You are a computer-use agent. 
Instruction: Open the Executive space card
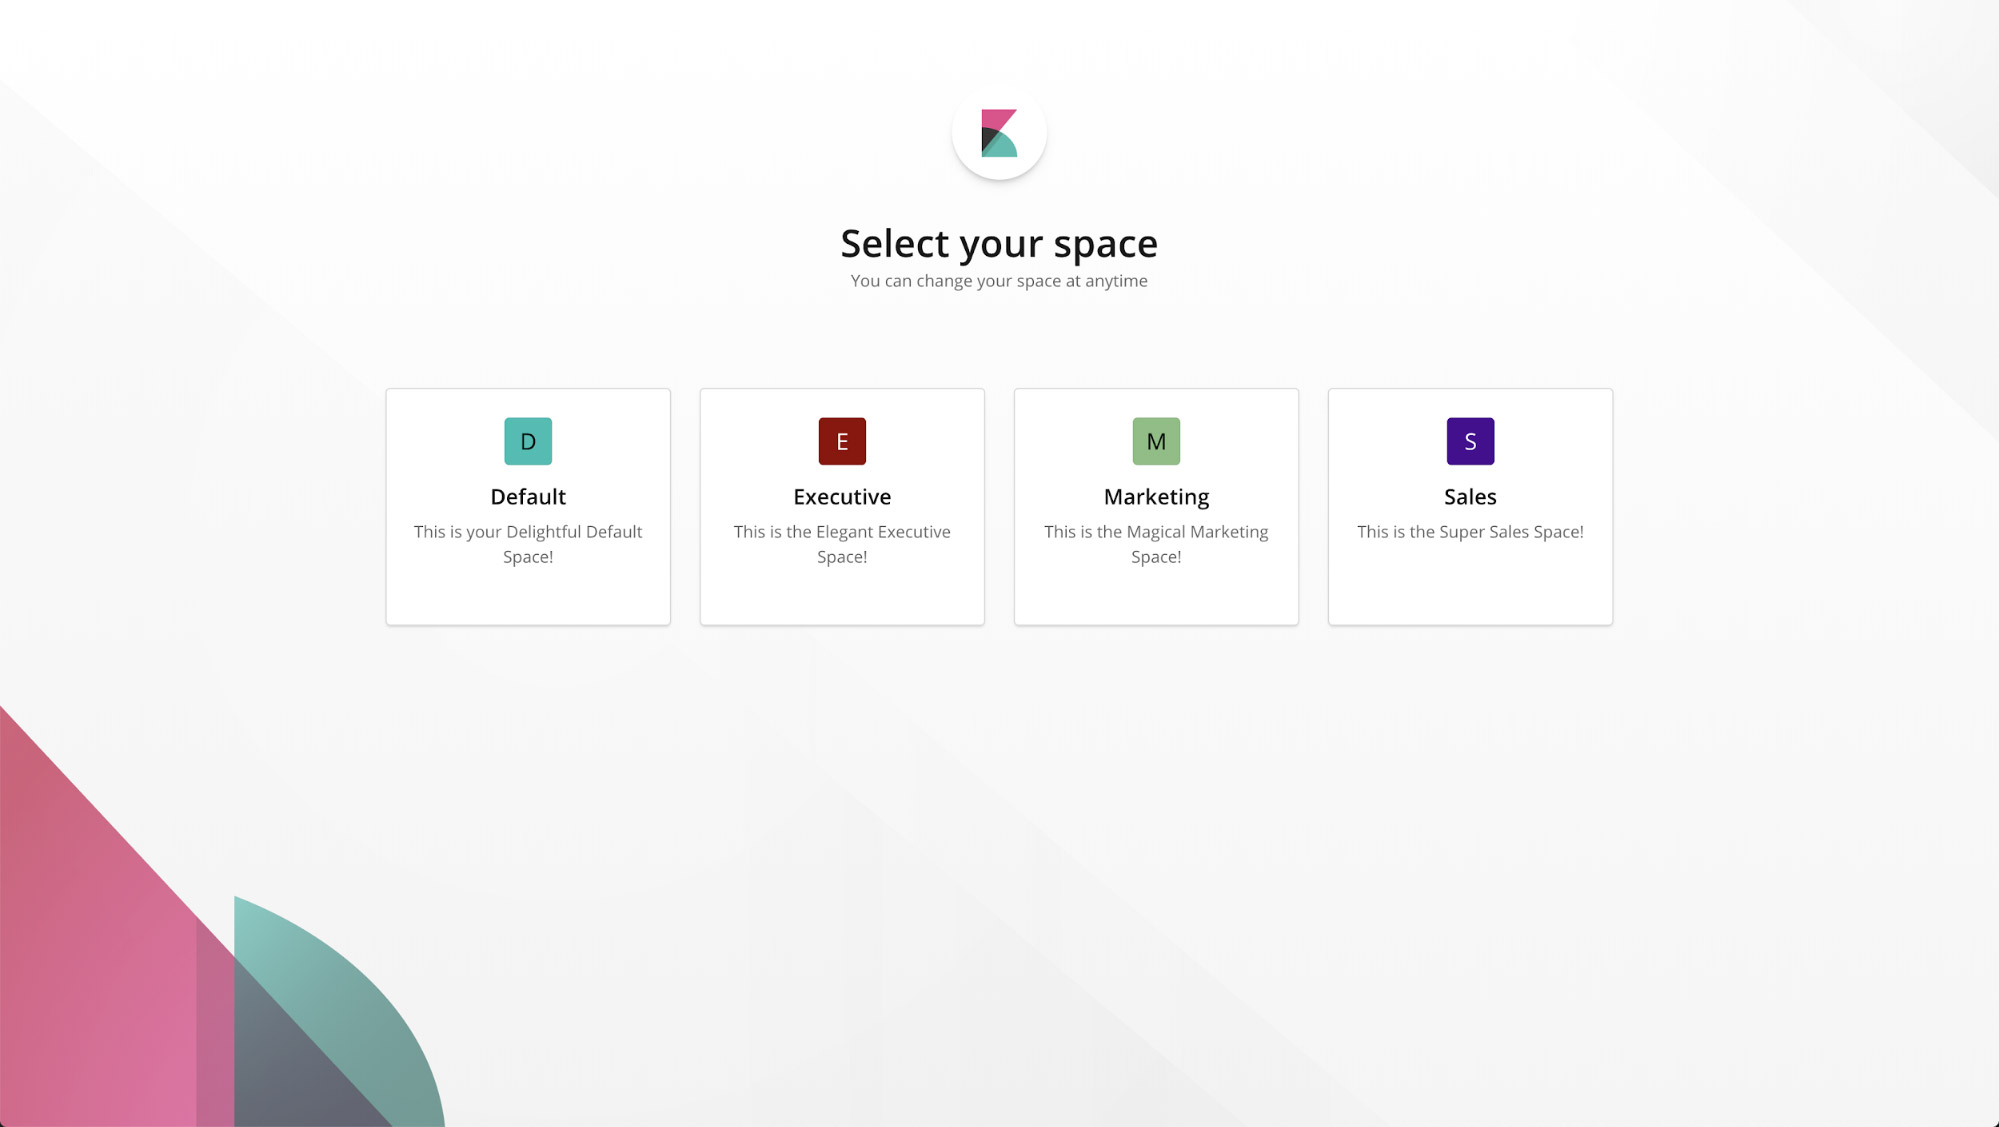[x=842, y=506]
